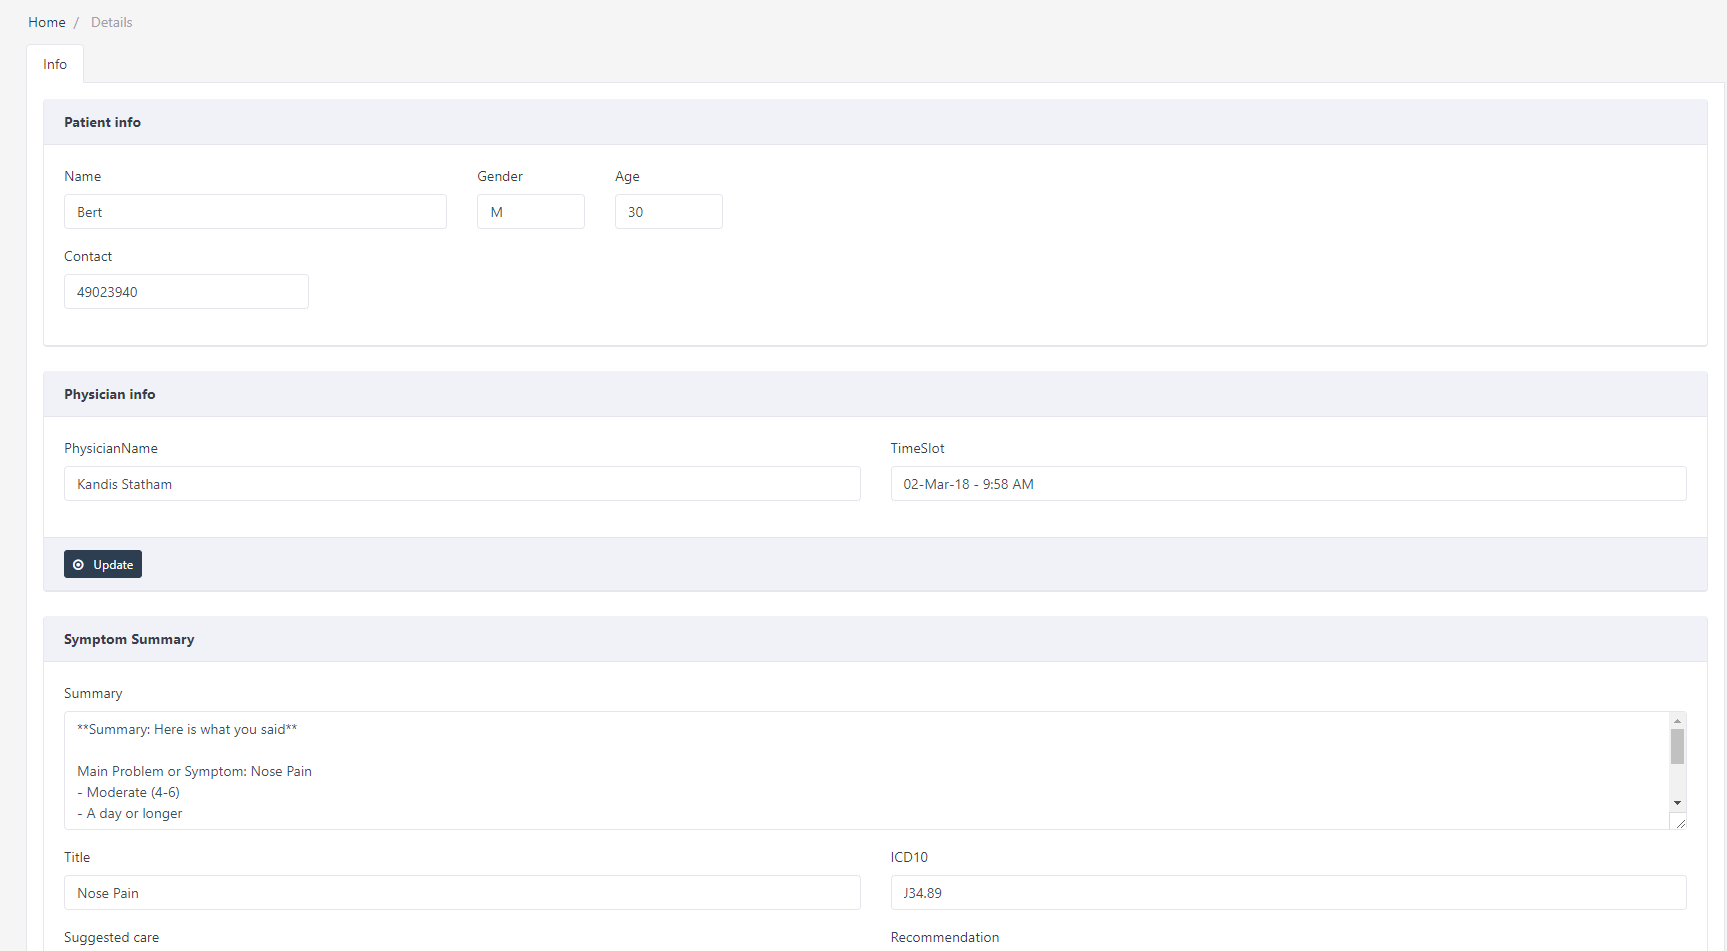Click the Summary label
The width and height of the screenshot is (1727, 951).
coord(93,693)
